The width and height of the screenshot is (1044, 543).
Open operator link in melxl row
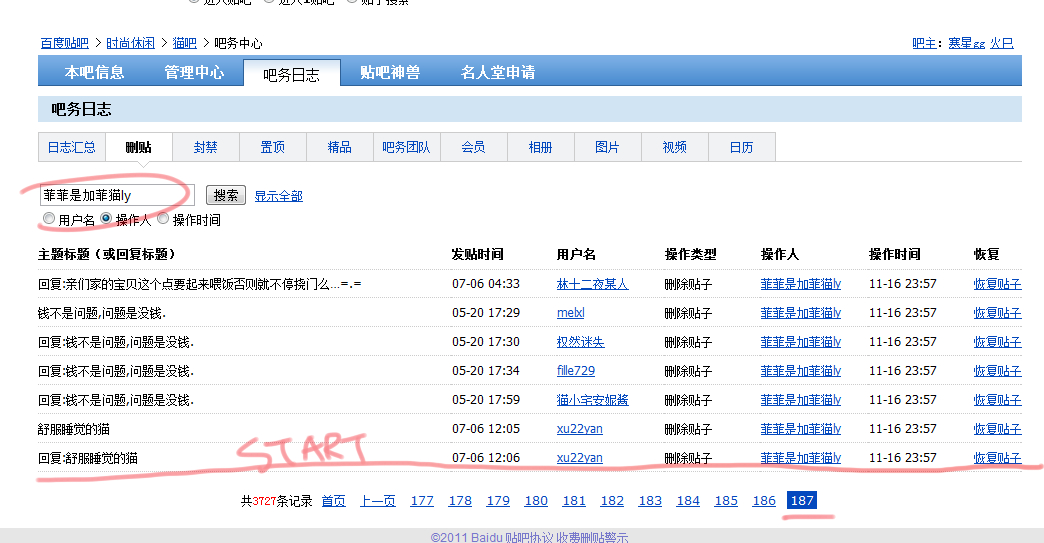pos(801,313)
